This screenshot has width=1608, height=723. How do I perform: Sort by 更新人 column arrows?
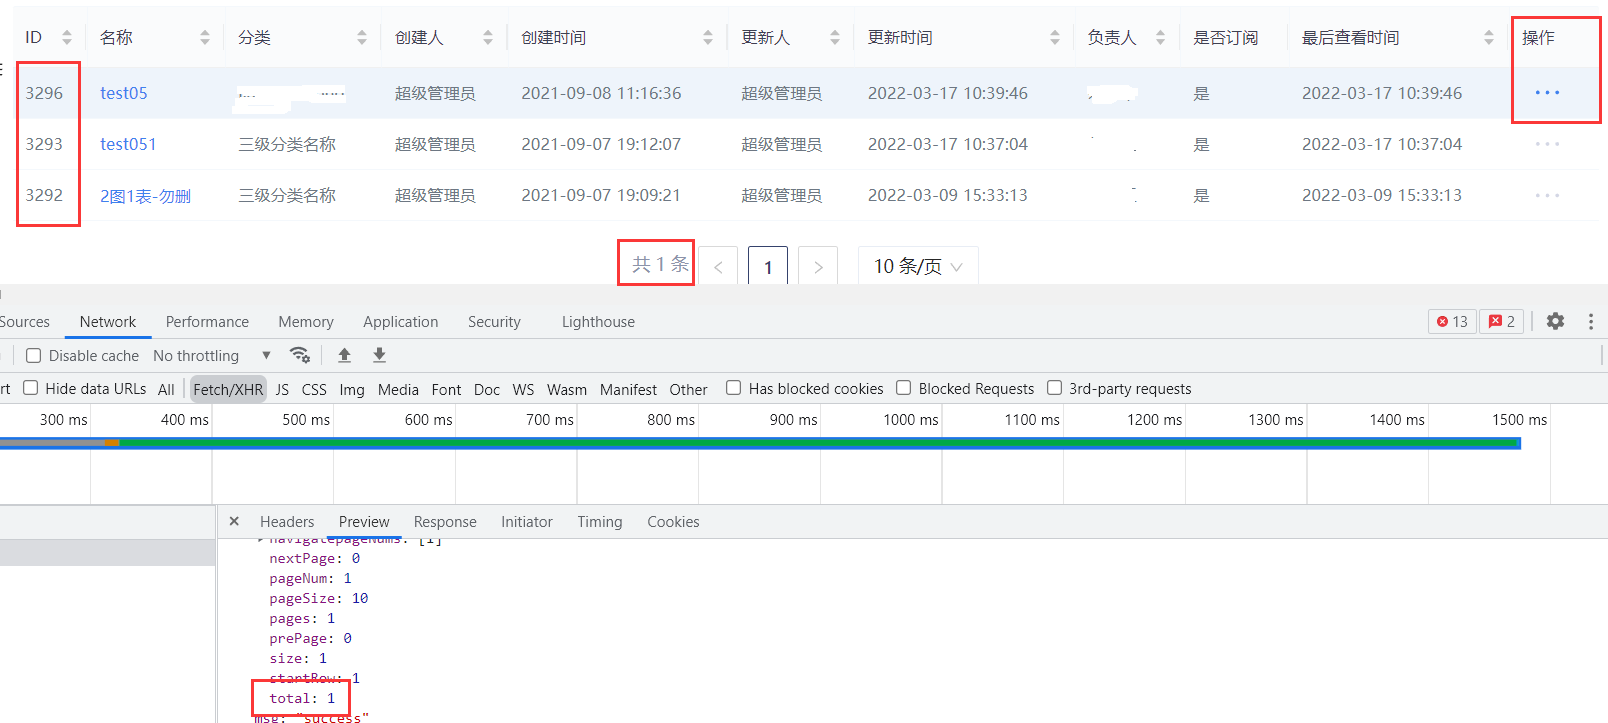835,38
